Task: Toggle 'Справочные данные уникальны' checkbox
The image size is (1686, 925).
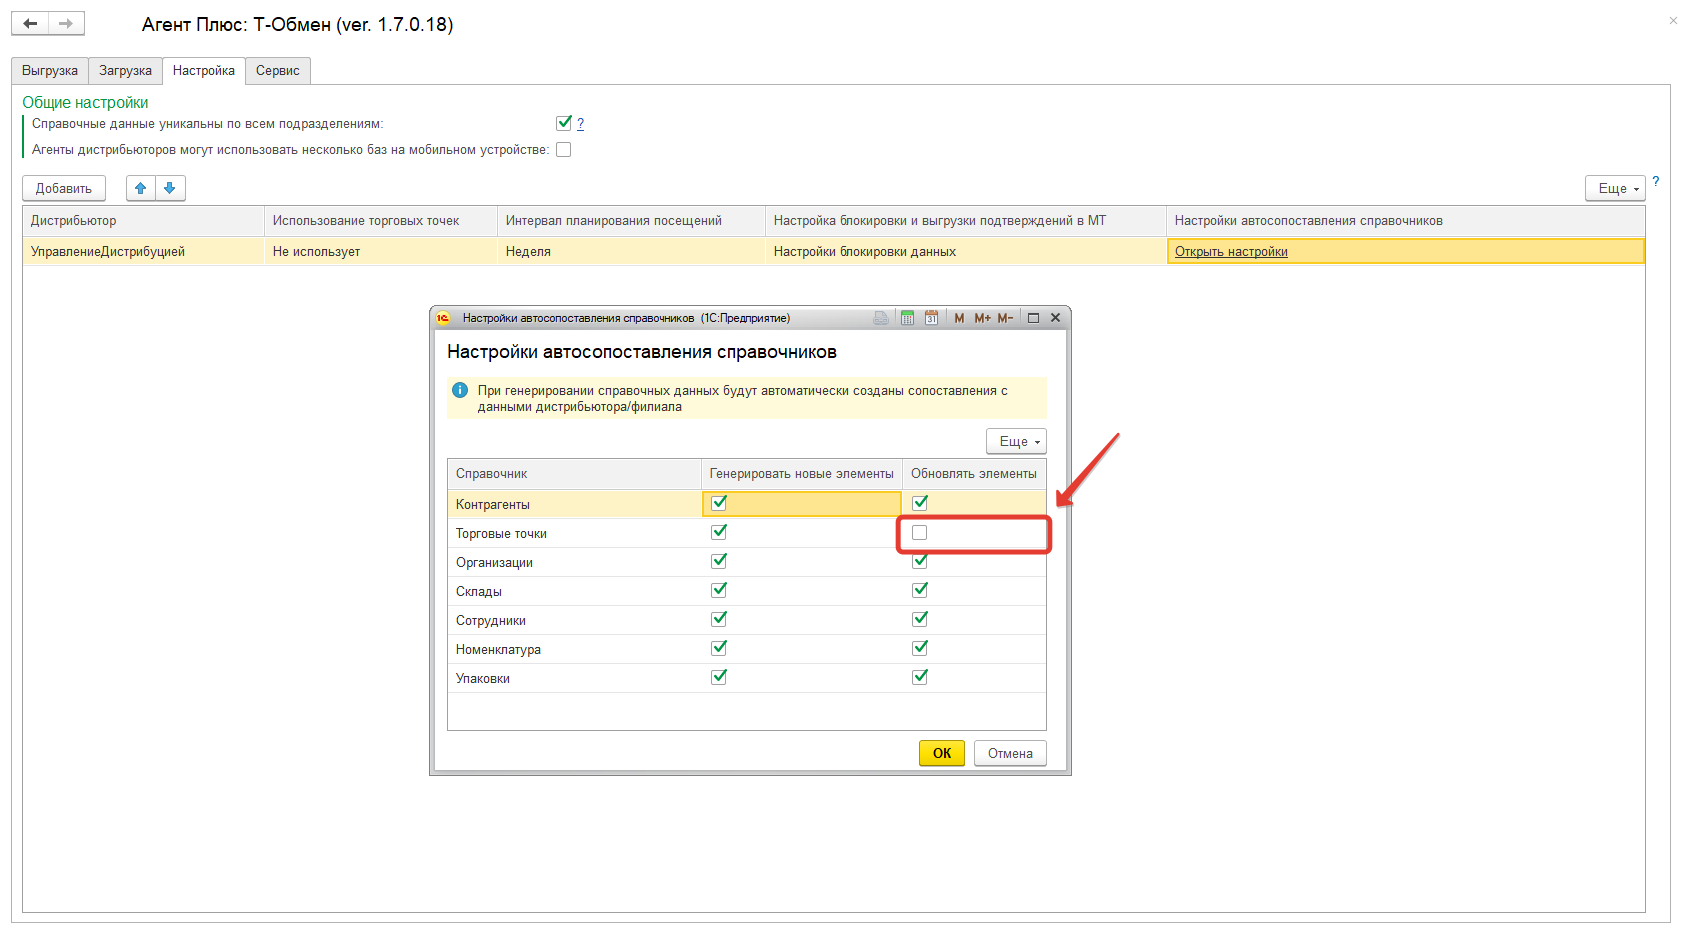Action: 564,123
